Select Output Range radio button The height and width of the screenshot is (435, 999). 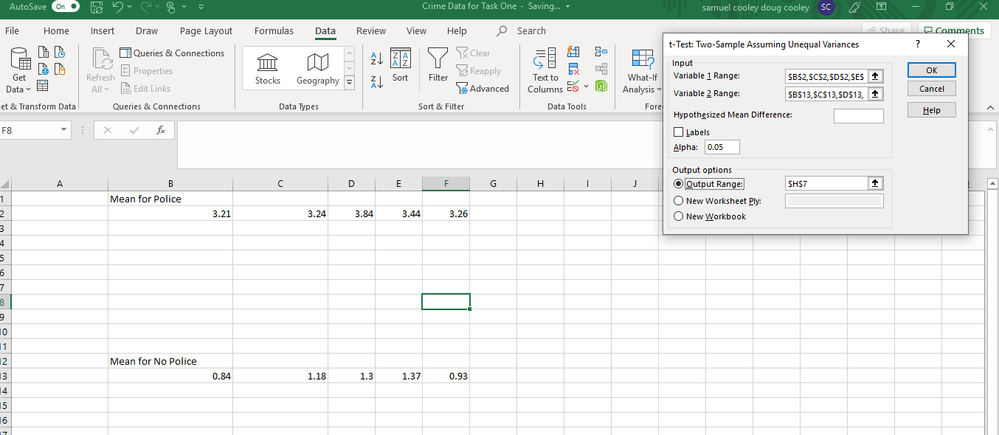click(x=679, y=184)
